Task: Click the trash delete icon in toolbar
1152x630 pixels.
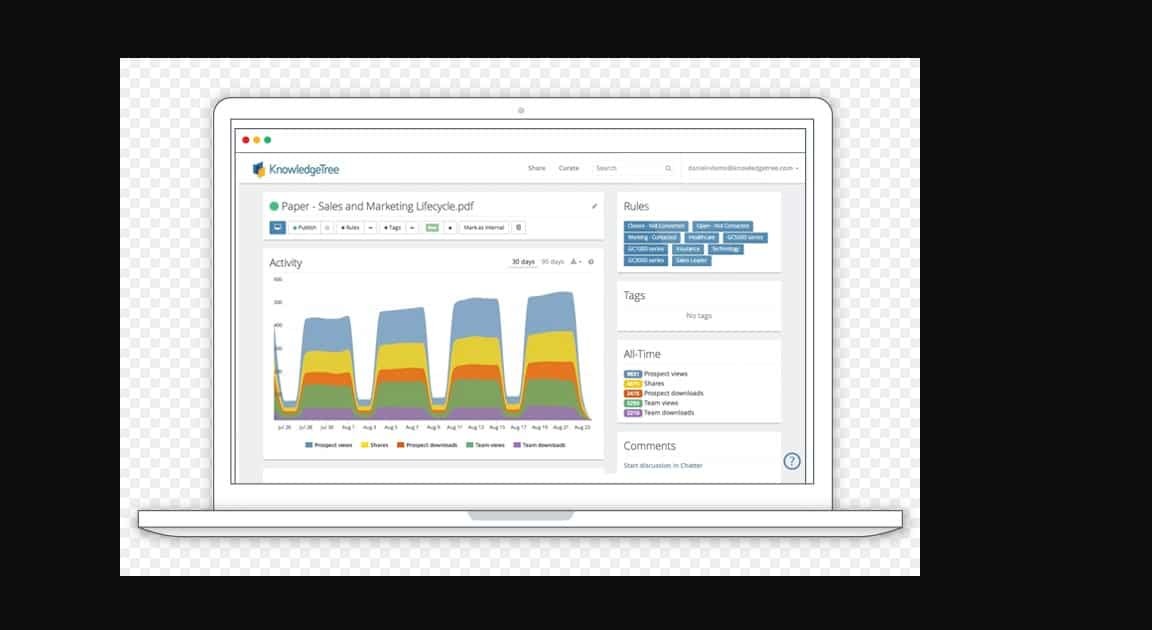Action: pyautogui.click(x=518, y=228)
